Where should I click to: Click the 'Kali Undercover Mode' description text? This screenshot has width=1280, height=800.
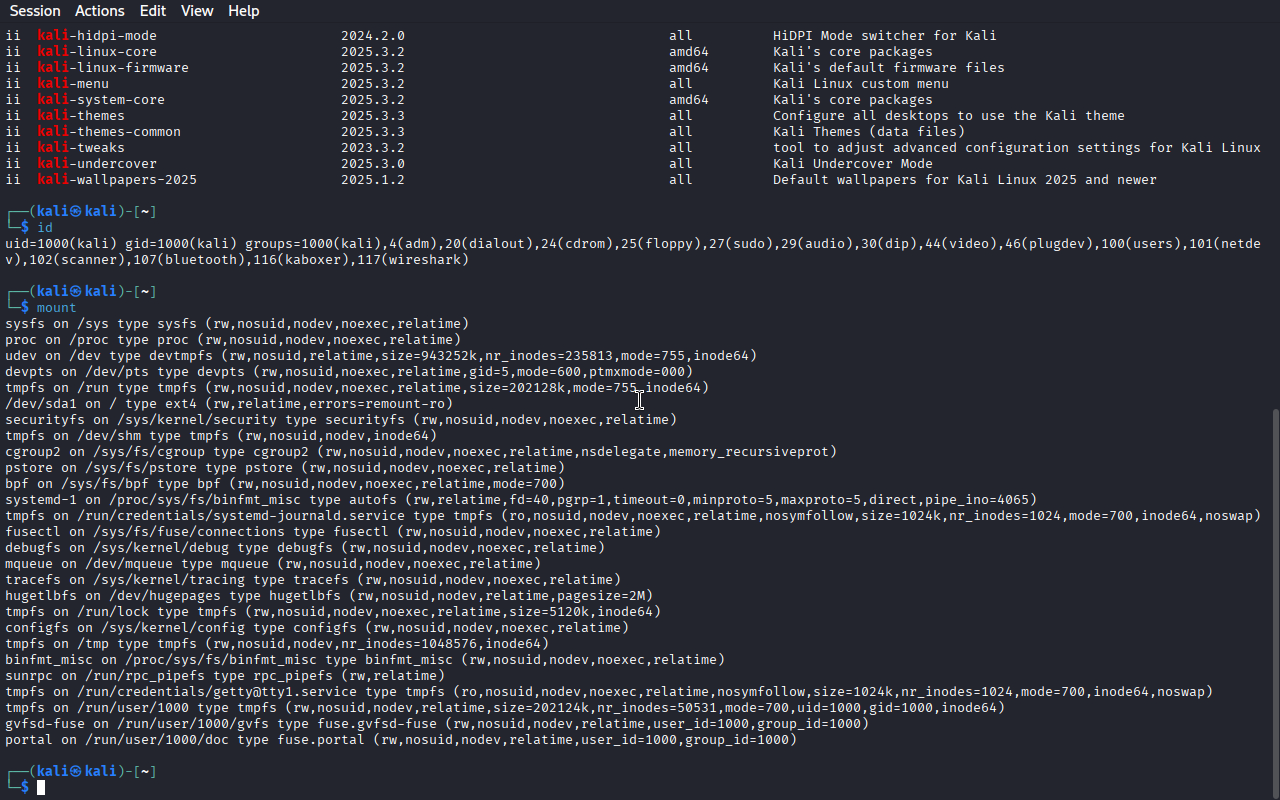853,164
